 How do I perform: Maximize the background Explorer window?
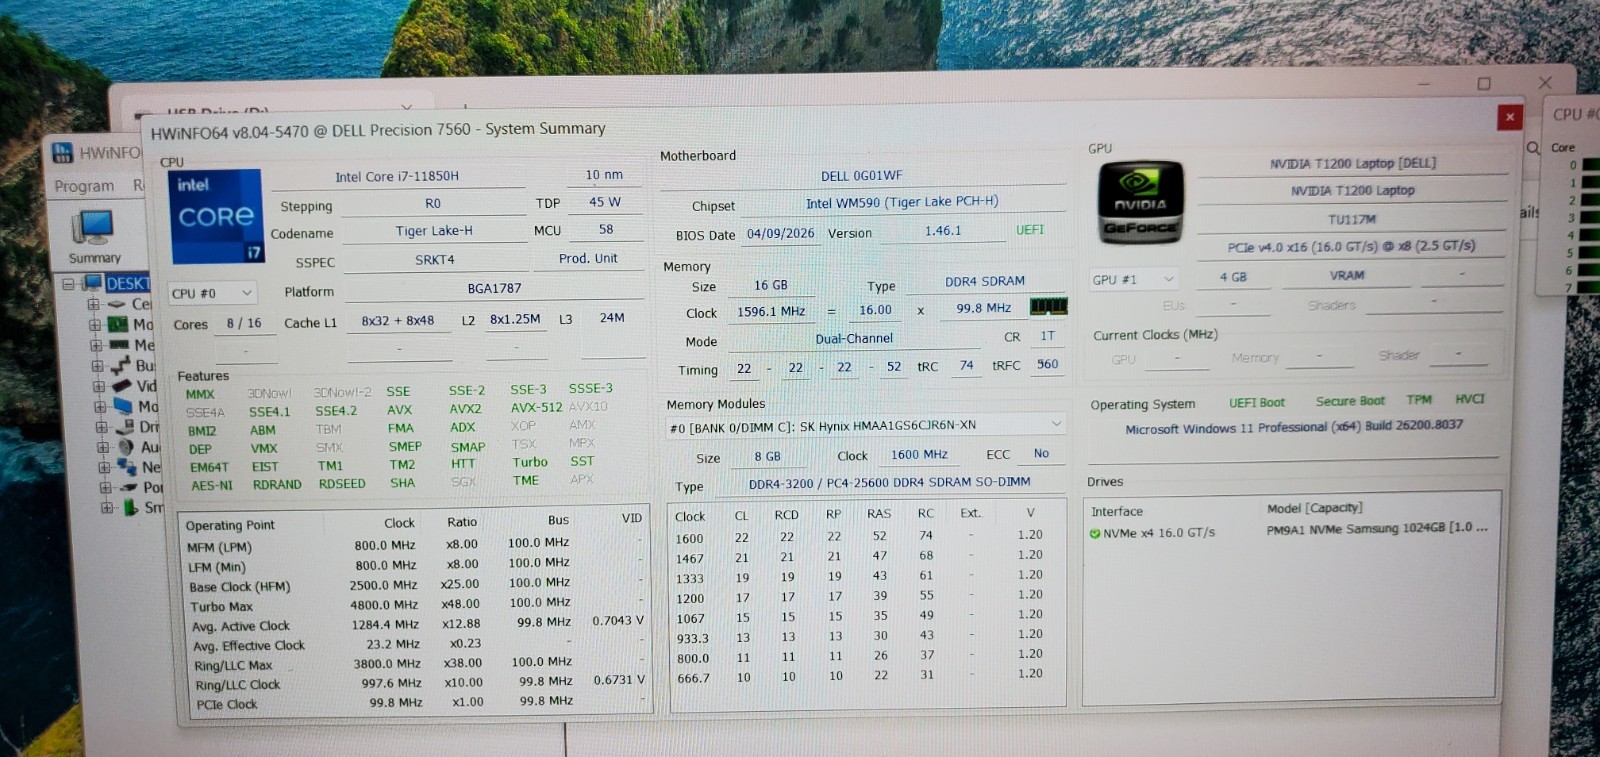(x=1484, y=84)
